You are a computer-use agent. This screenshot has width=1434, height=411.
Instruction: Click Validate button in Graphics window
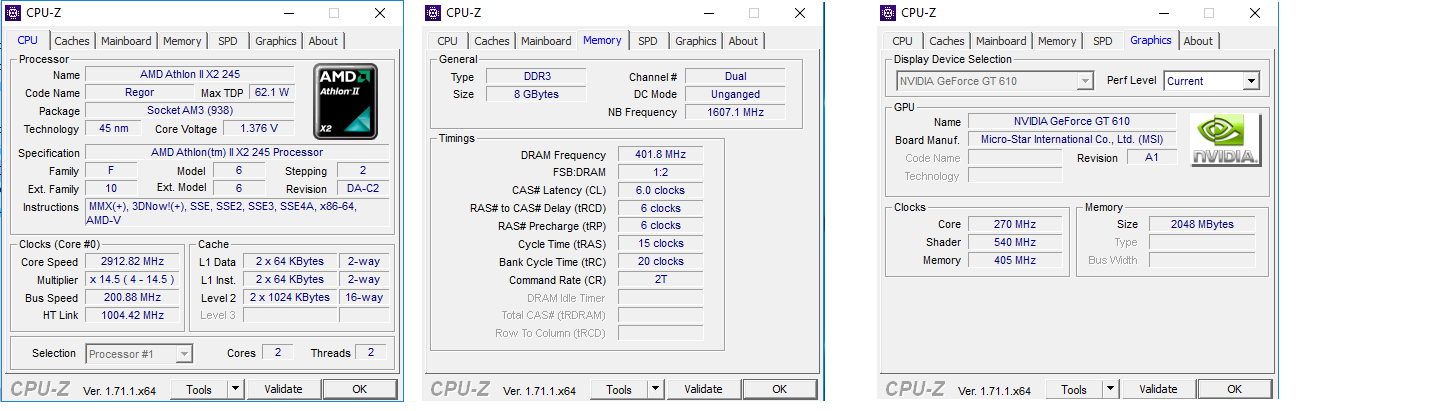click(1158, 389)
